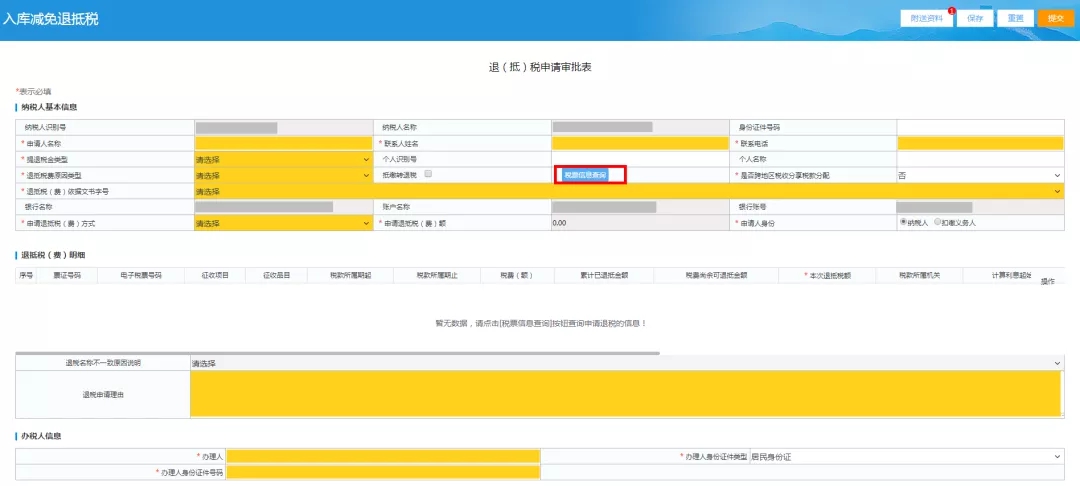Submit the form with 提交
This screenshot has width=1080, height=486.
tap(1055, 19)
